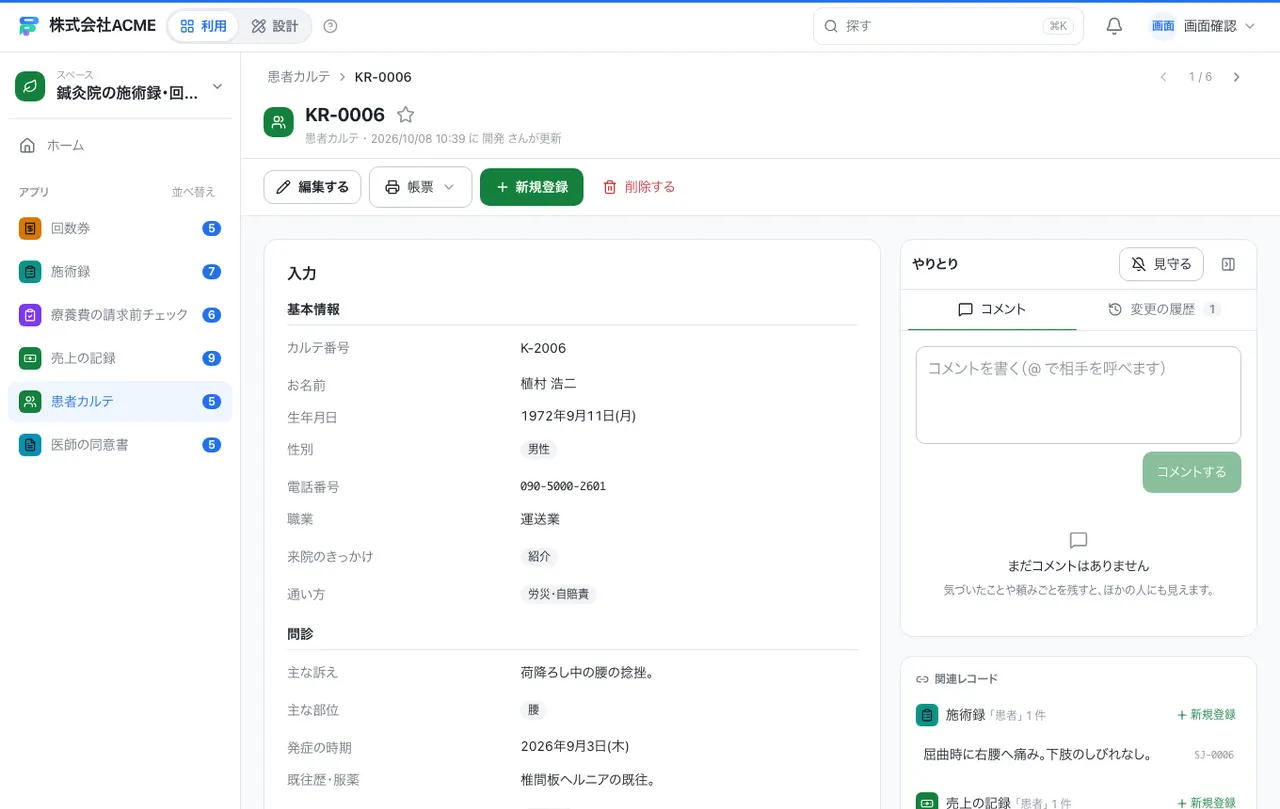Screen dimensions: 1280x809
Task: Add new 売上の記録 related record
Action: coord(1206,803)
